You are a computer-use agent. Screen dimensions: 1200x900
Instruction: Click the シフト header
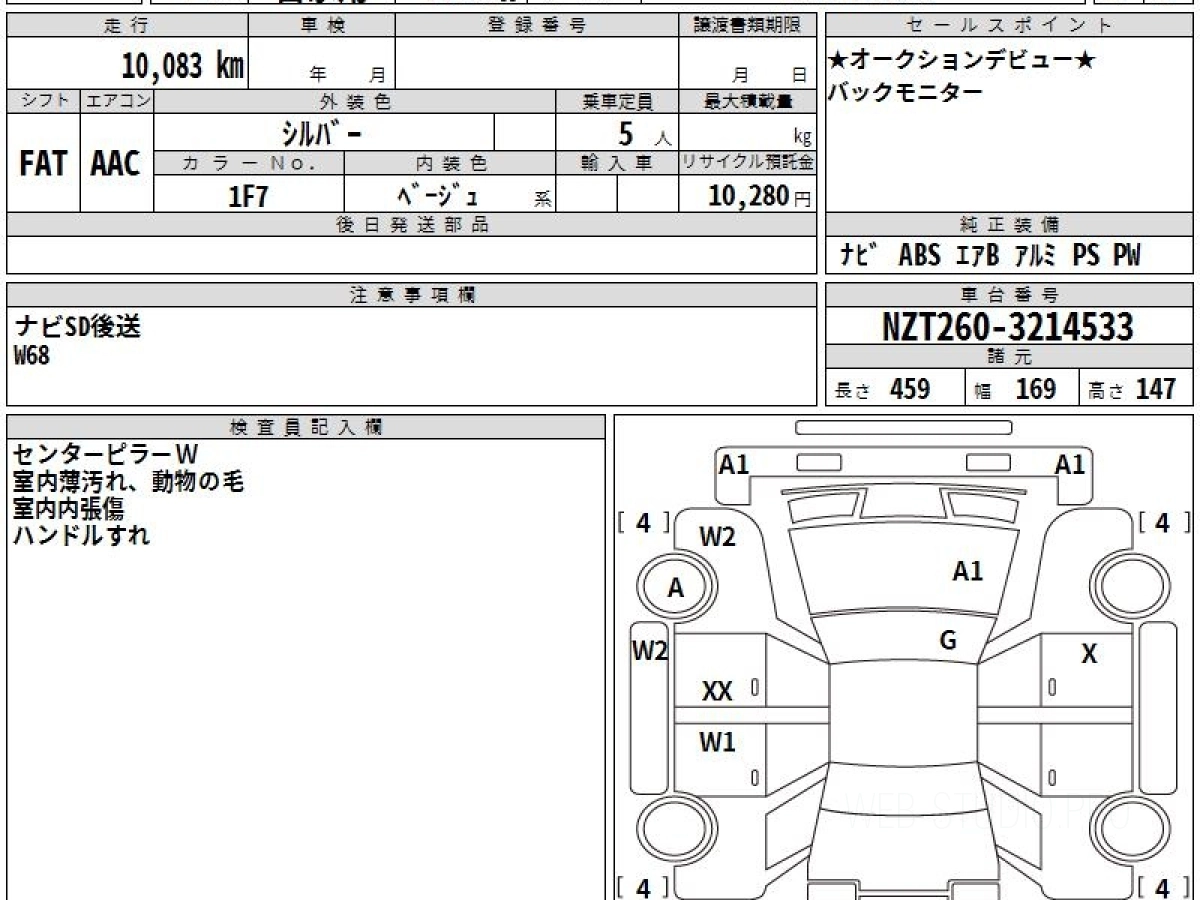pos(43,101)
